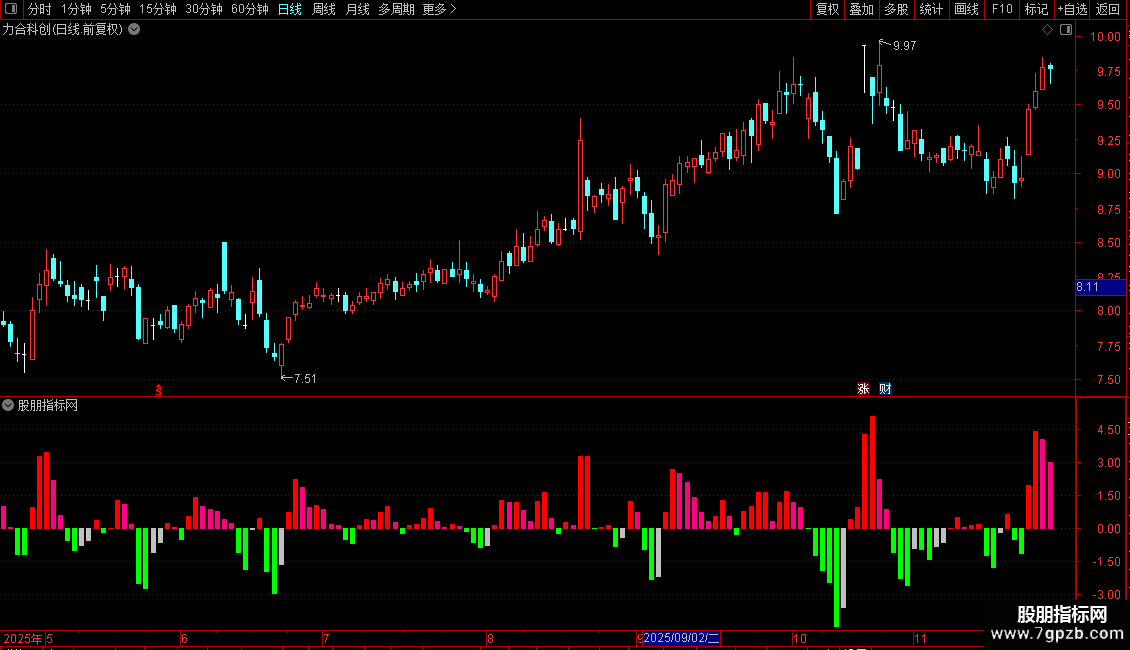
Task: Click the 2025/09/02 date label on timeline
Action: click(681, 638)
